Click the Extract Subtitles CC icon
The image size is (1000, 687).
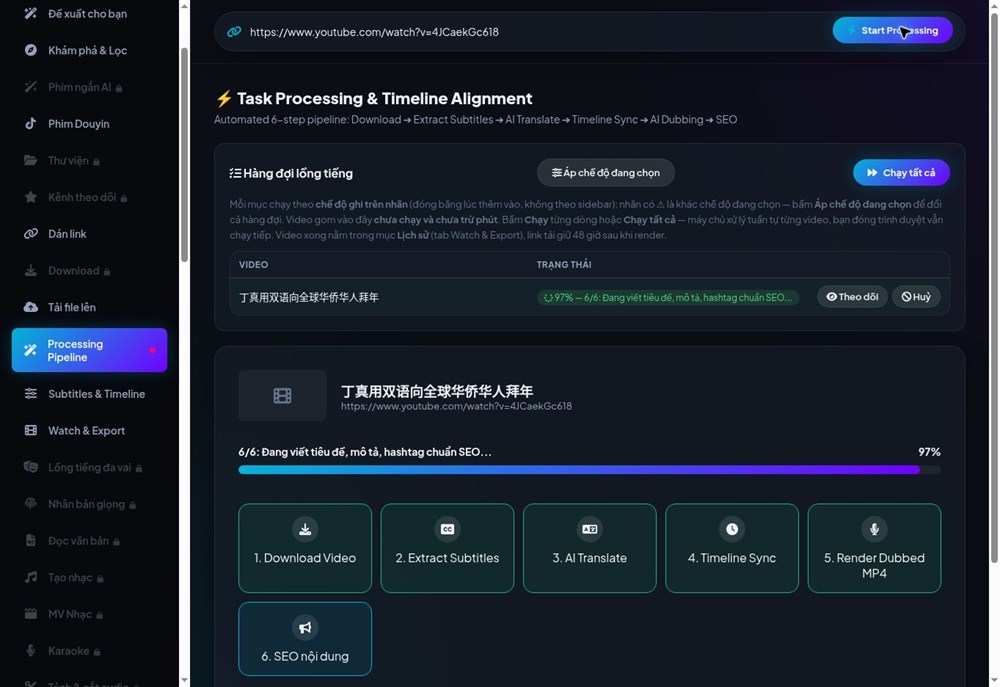447,529
